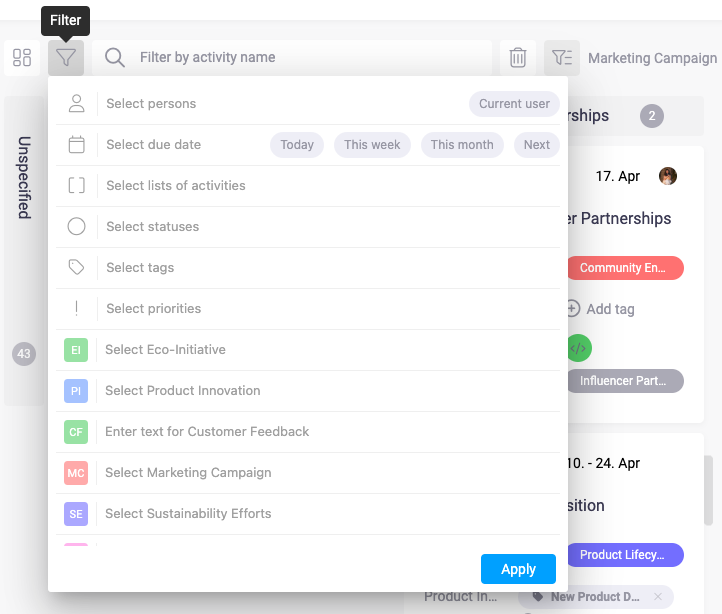Click the EI Eco-Initiative badge
This screenshot has height=614, width=722.
point(76,350)
